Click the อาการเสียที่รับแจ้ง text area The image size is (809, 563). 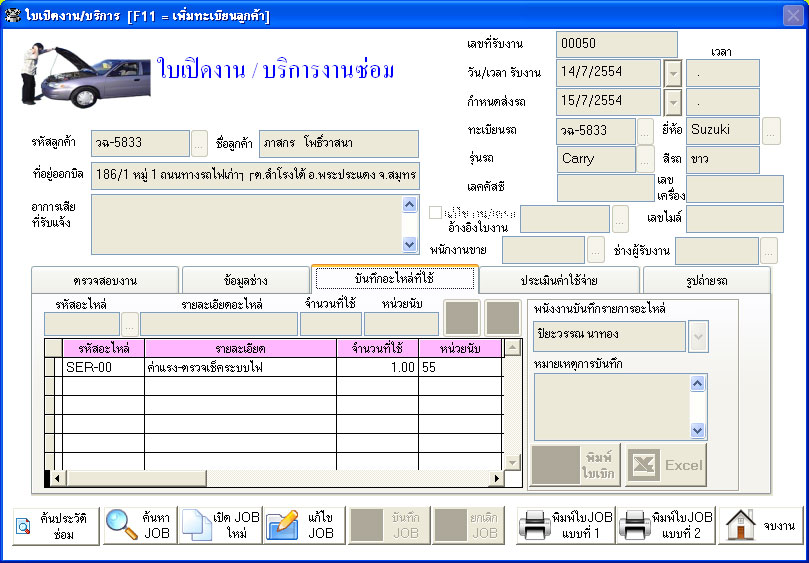pos(245,224)
